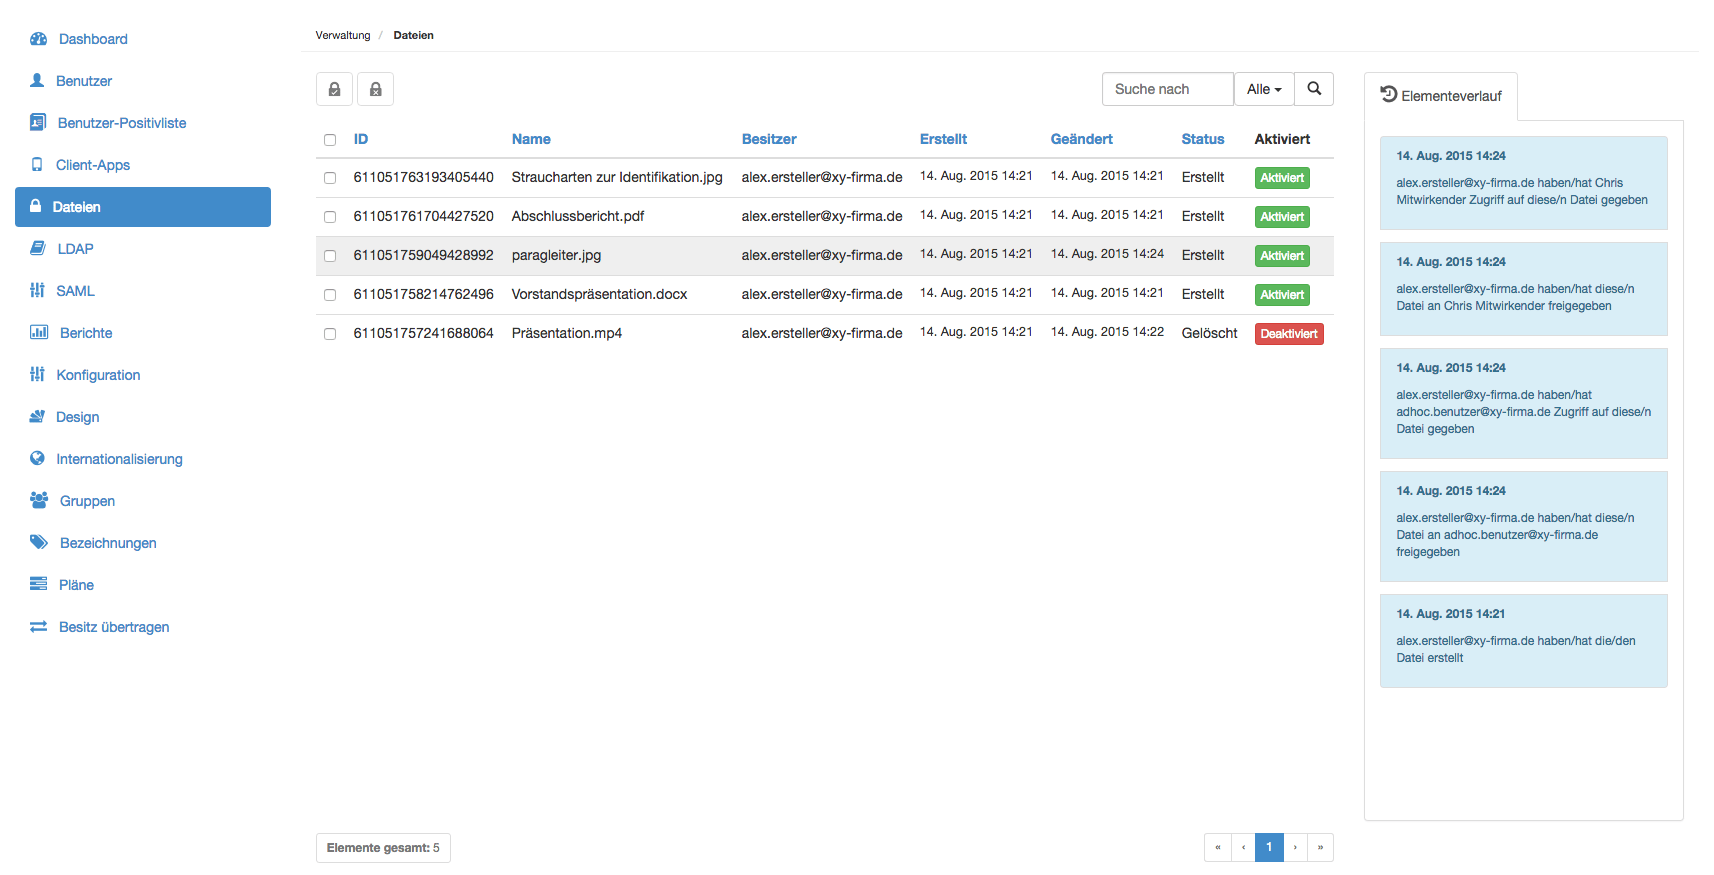This screenshot has width=1714, height=875.
Task: Click the file name Vorstandspräsentation.docx
Action: pos(599,294)
